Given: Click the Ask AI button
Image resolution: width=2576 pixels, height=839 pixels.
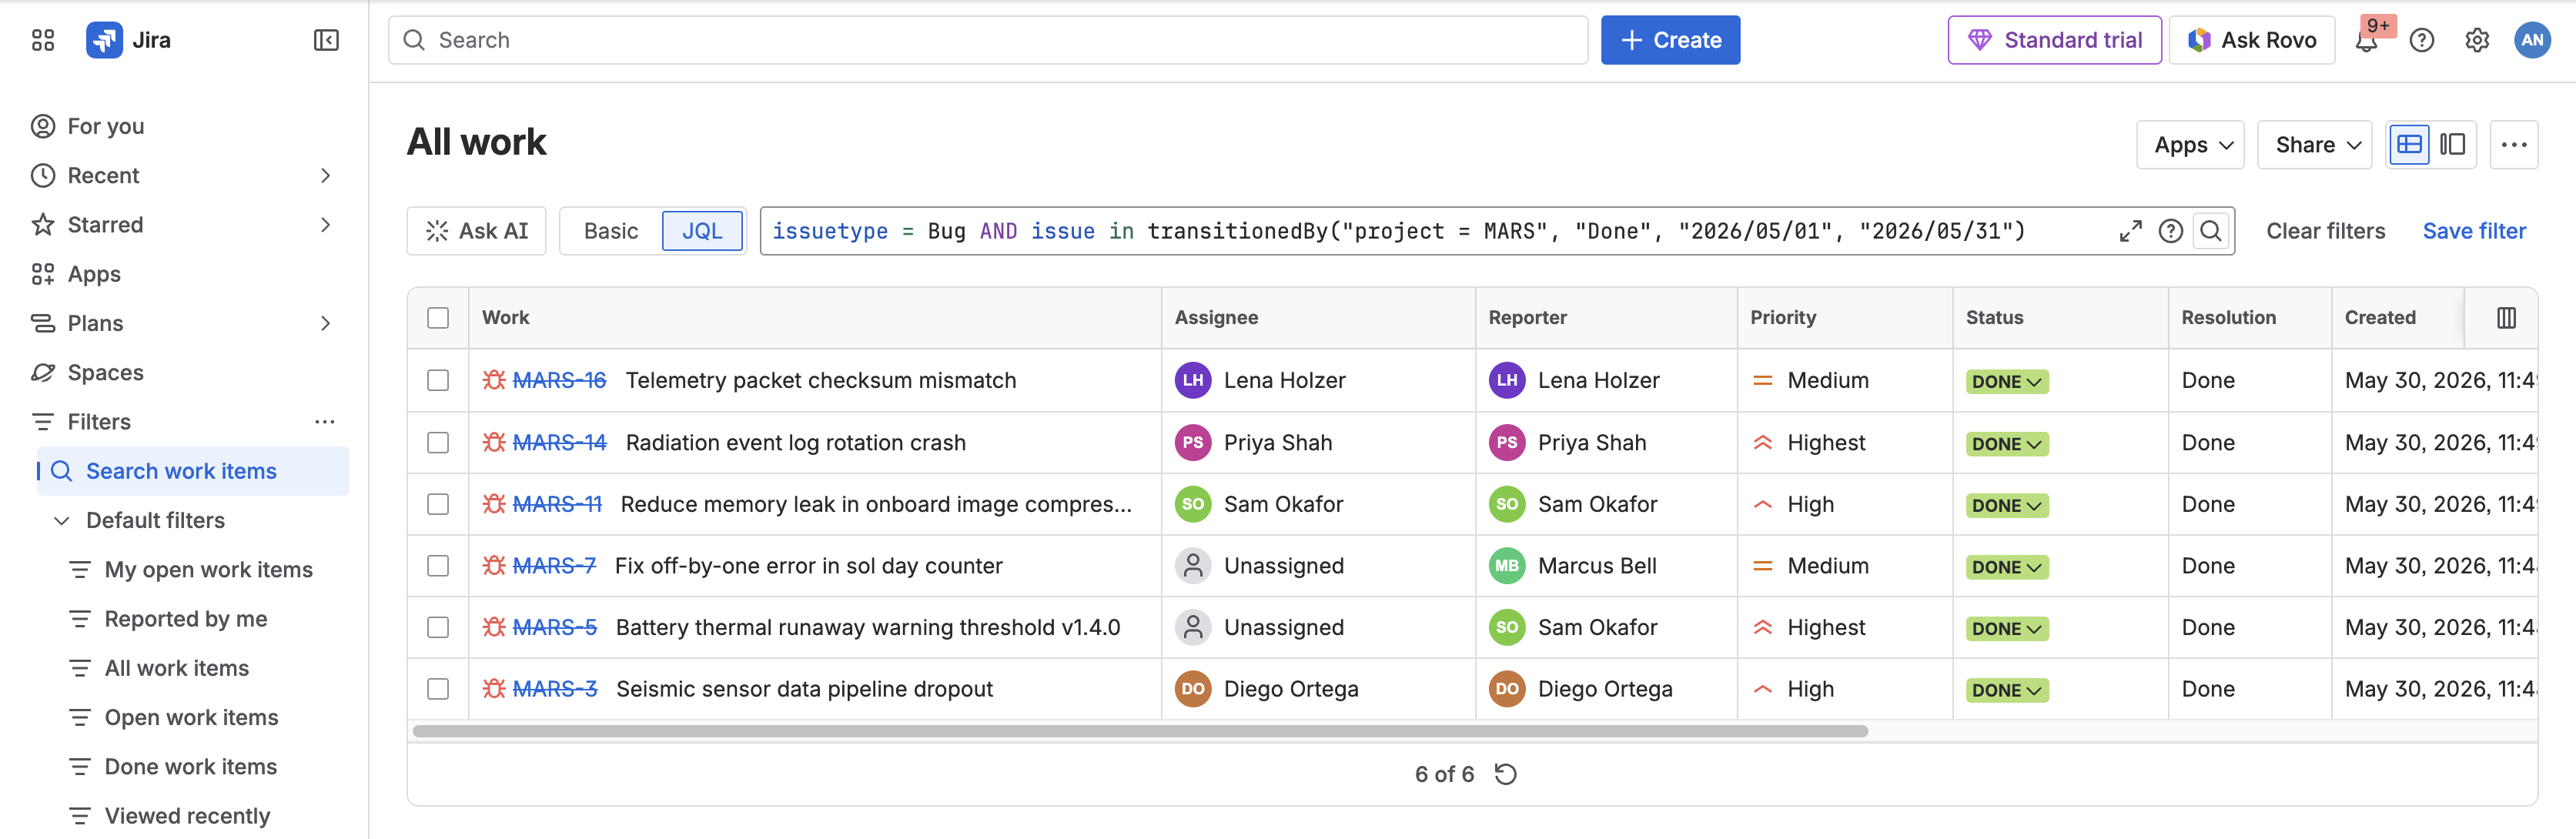Looking at the screenshot, I should pos(476,231).
